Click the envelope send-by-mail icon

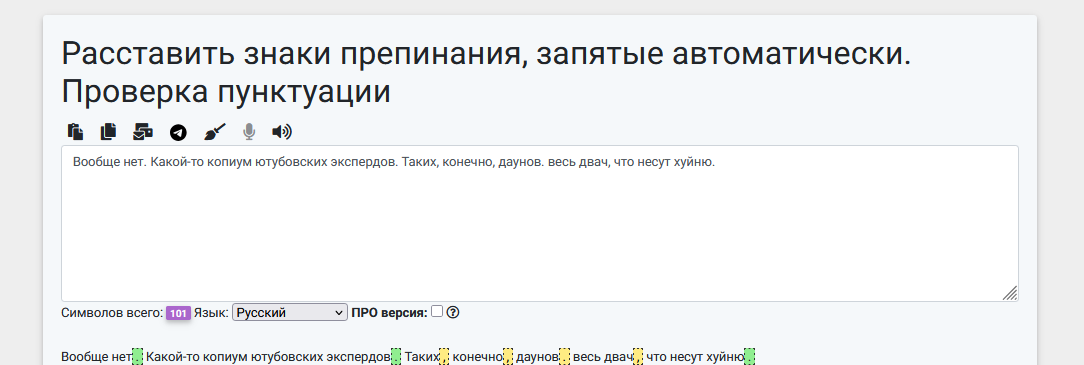coord(143,131)
